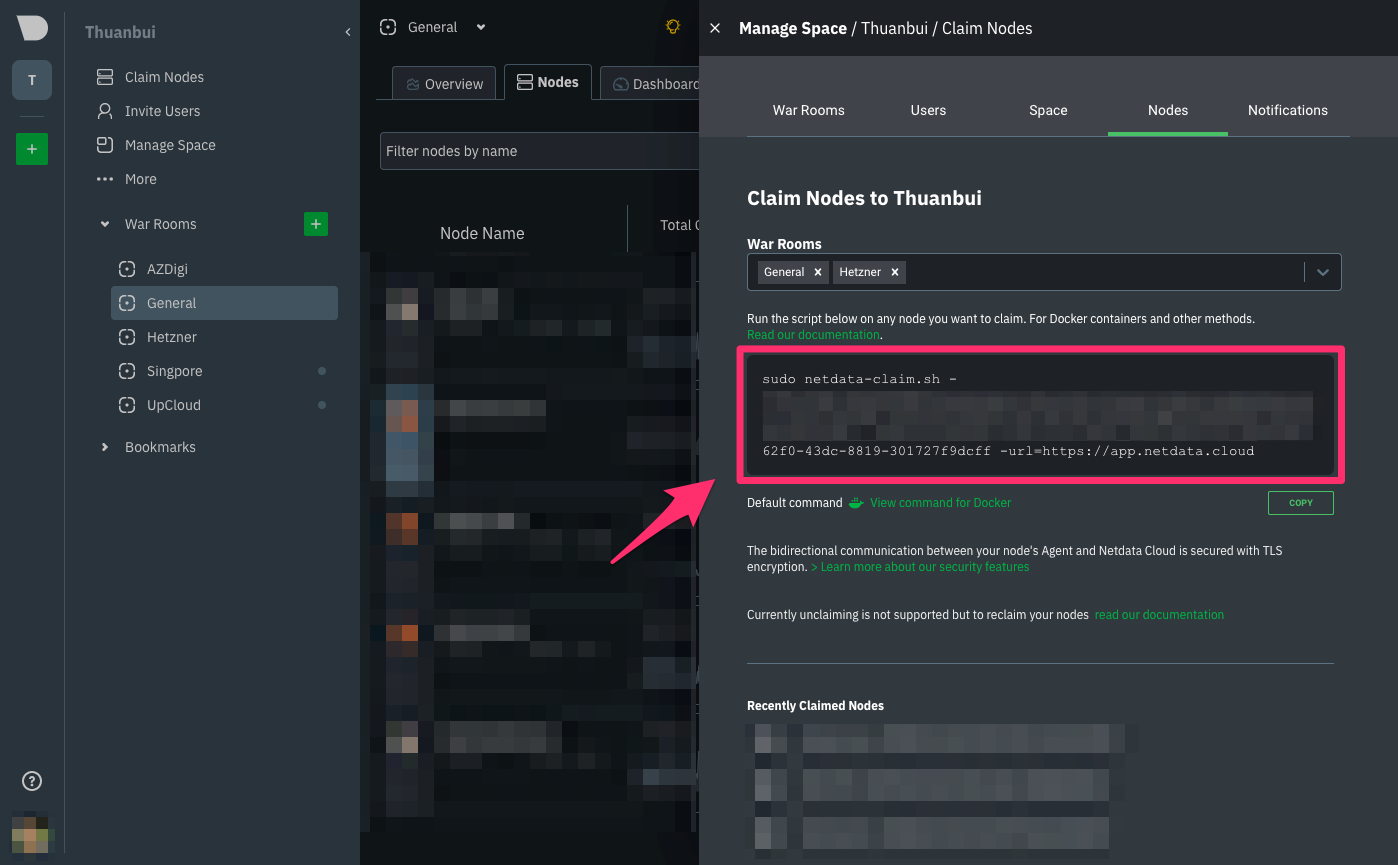Remove the Hetzner tag from War Rooms
This screenshot has width=1398, height=865.
(x=895, y=272)
